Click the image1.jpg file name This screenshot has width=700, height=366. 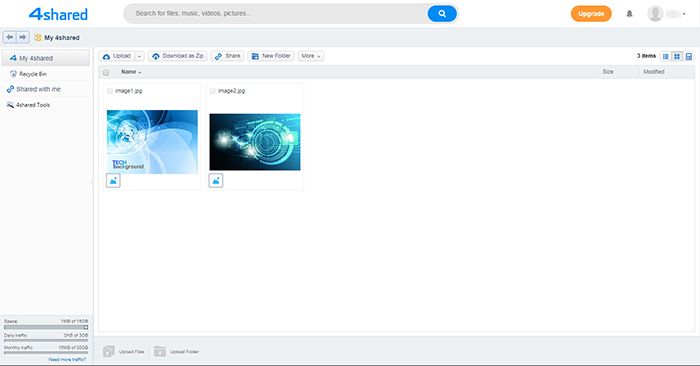pos(129,91)
